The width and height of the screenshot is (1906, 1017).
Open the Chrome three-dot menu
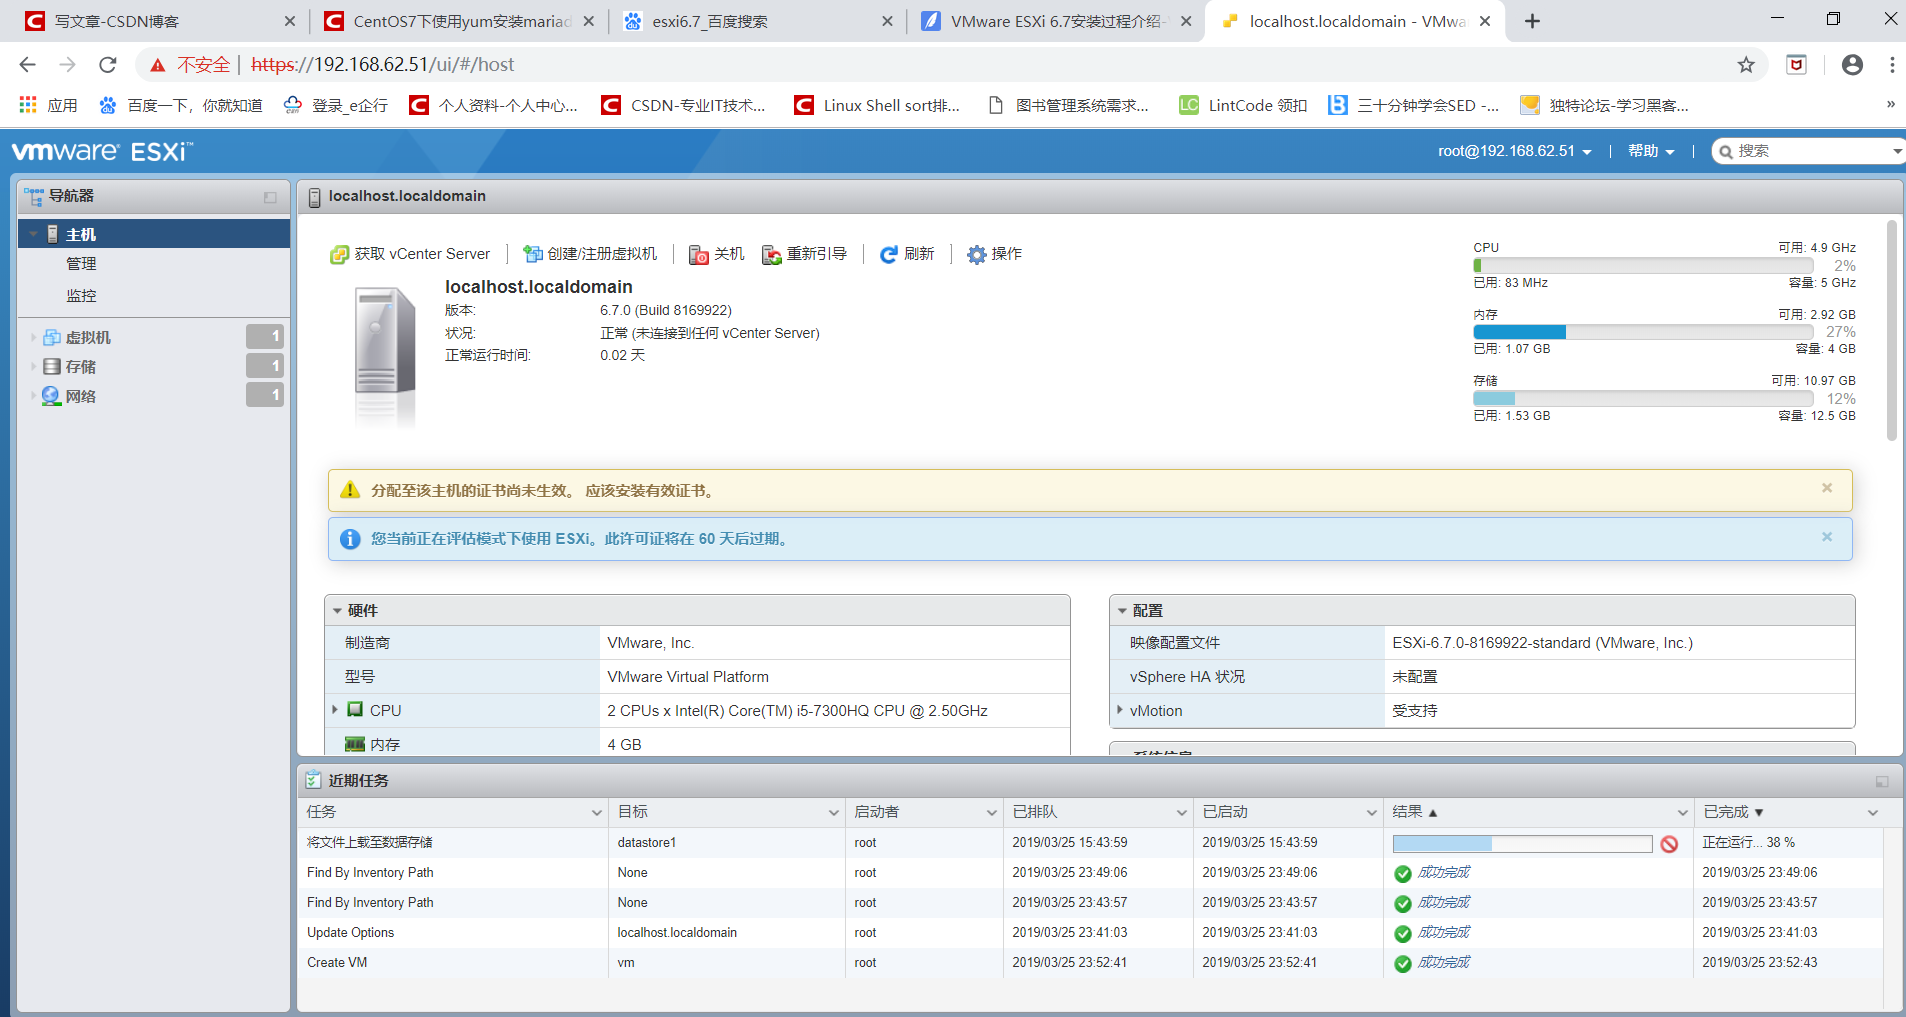1892,65
